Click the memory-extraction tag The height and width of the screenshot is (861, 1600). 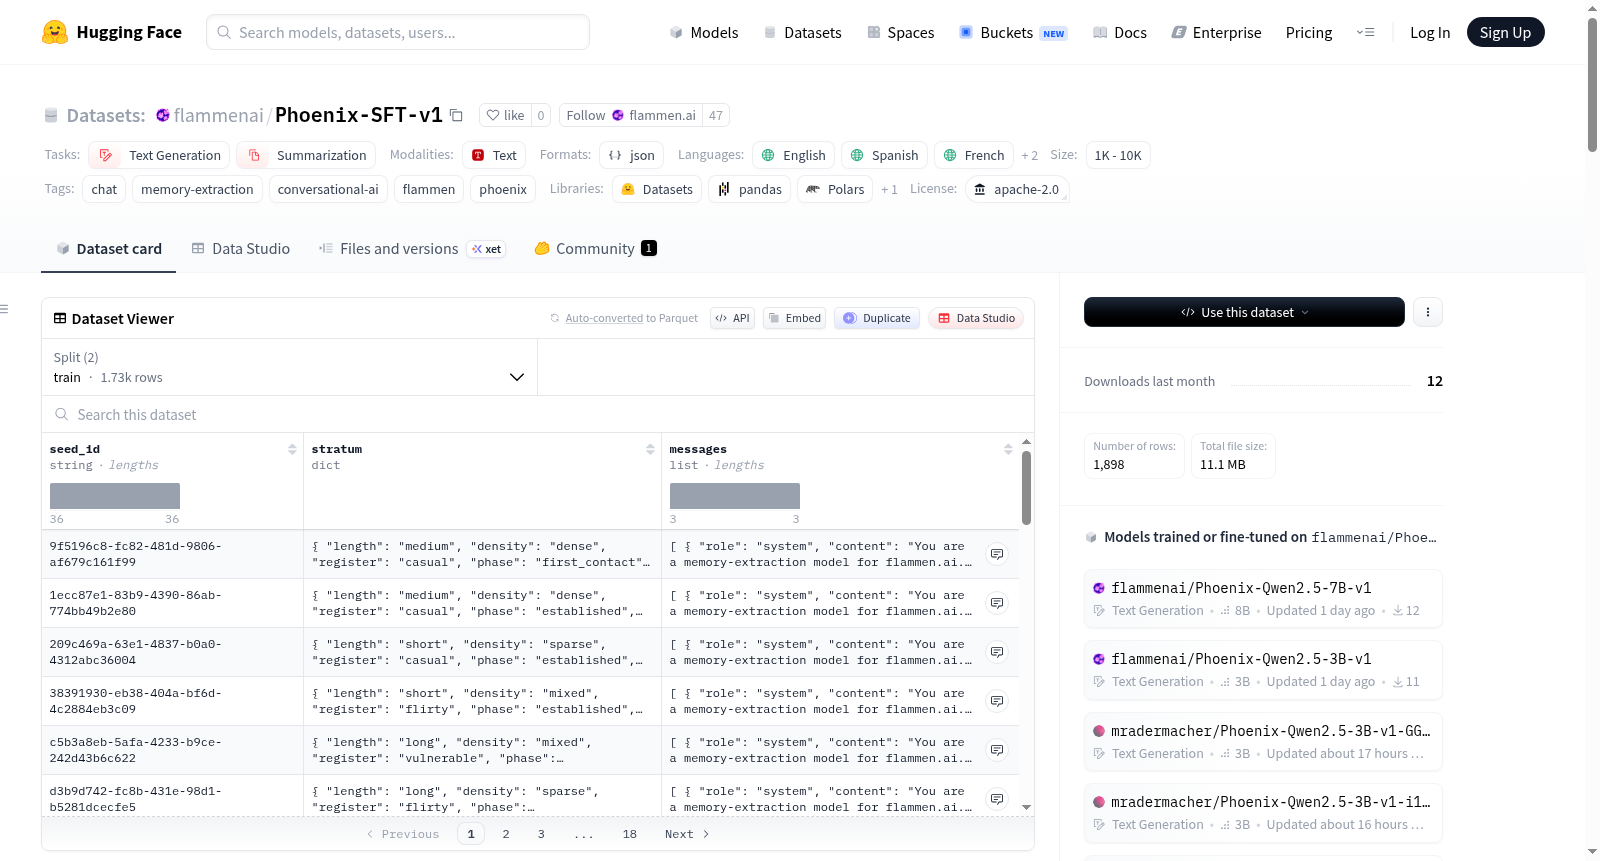tap(197, 189)
